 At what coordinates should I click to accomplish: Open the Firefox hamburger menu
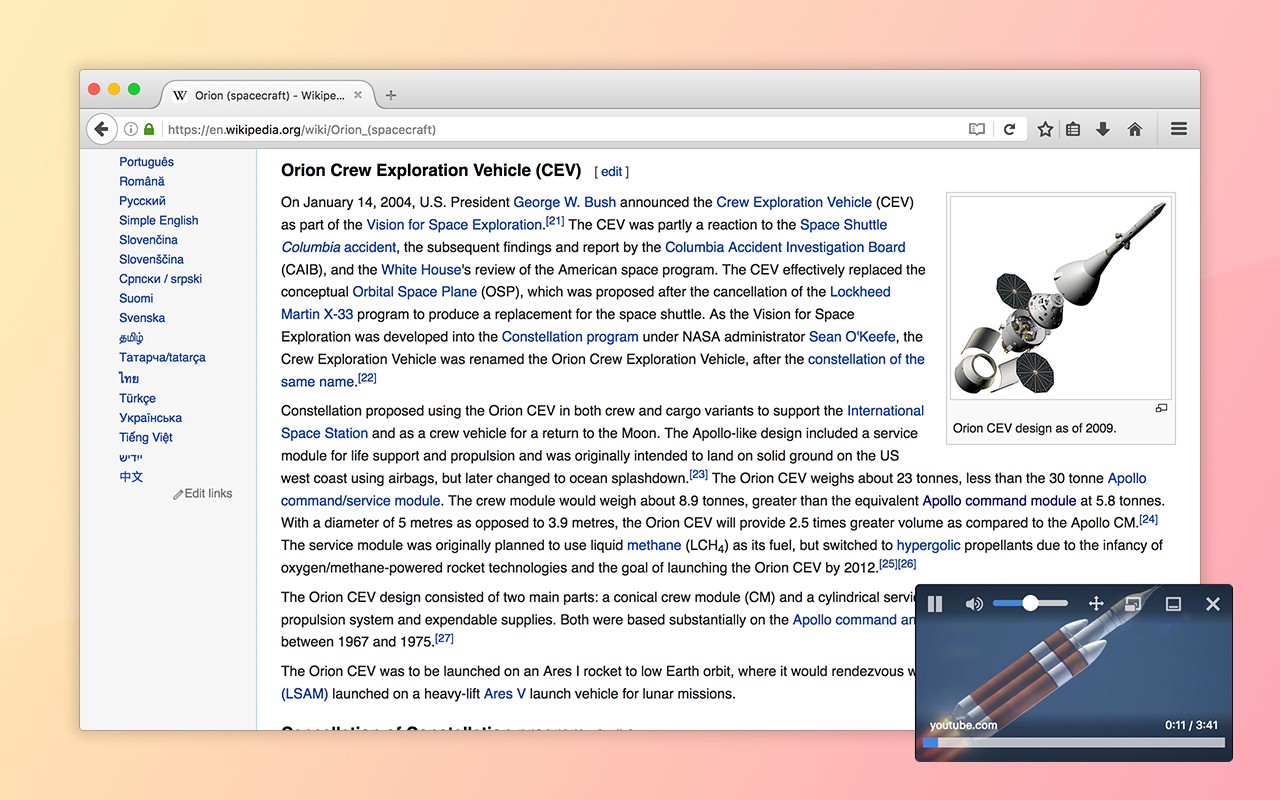(x=1179, y=129)
